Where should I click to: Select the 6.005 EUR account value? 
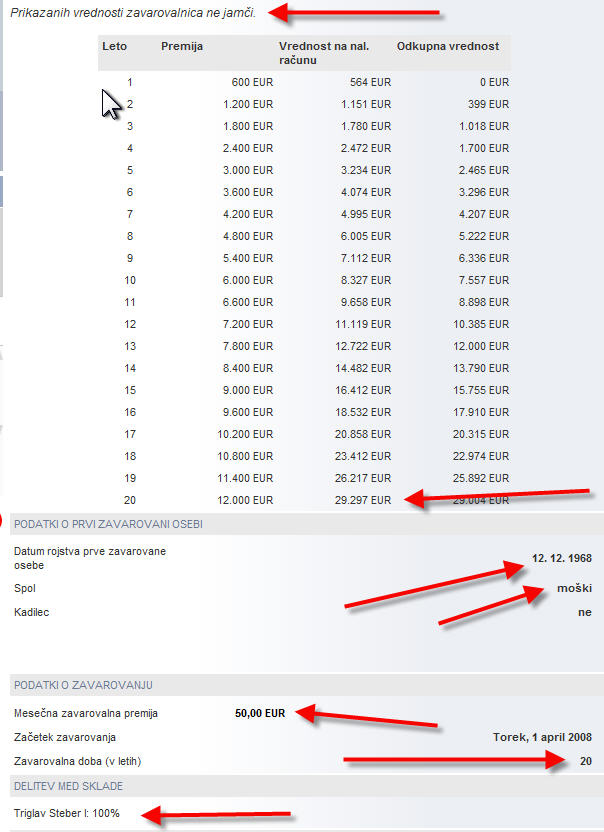coord(366,237)
